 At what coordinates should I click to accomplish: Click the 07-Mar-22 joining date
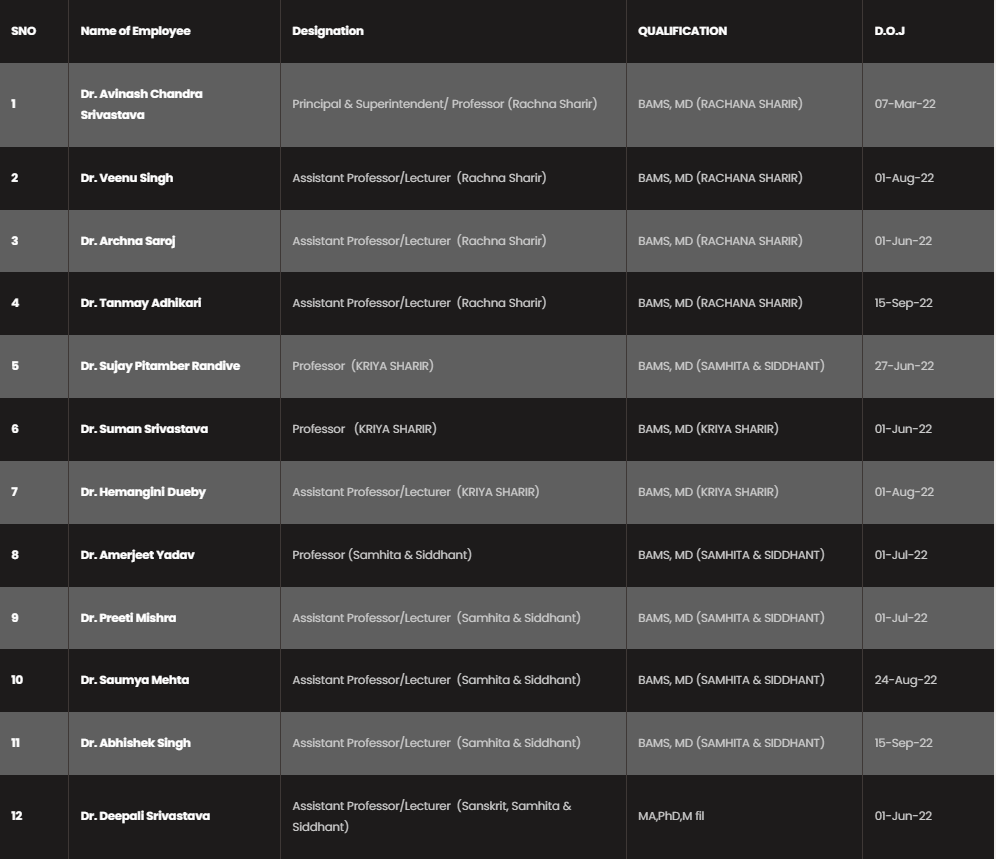905,104
